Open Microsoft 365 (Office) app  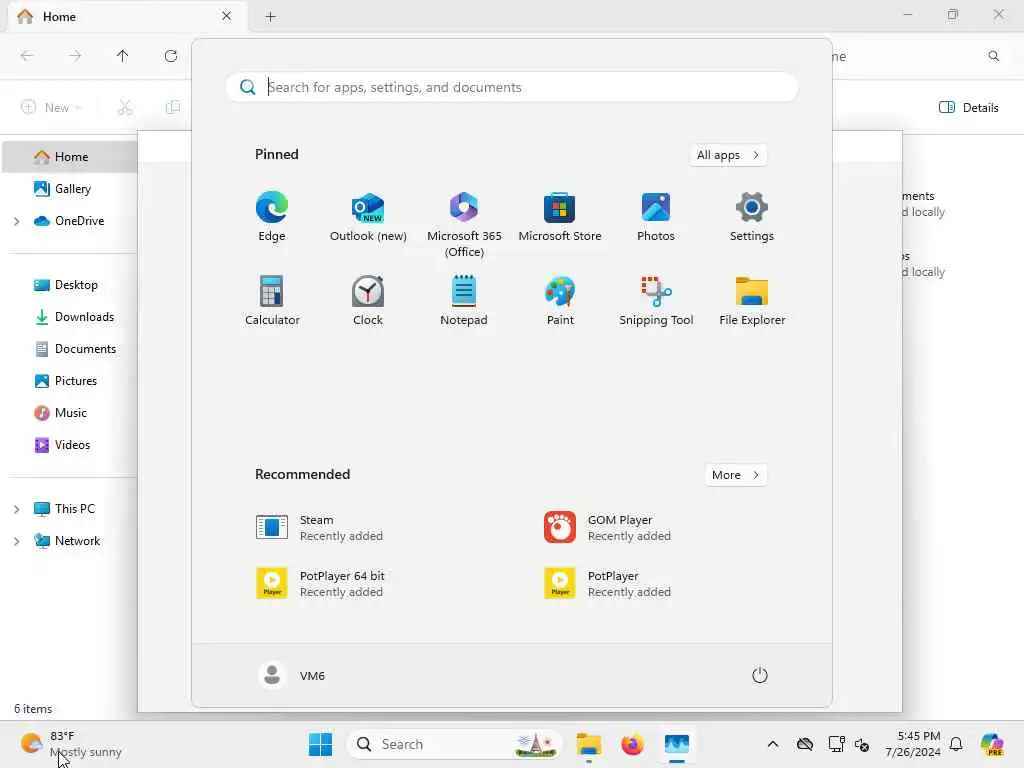coord(464,225)
